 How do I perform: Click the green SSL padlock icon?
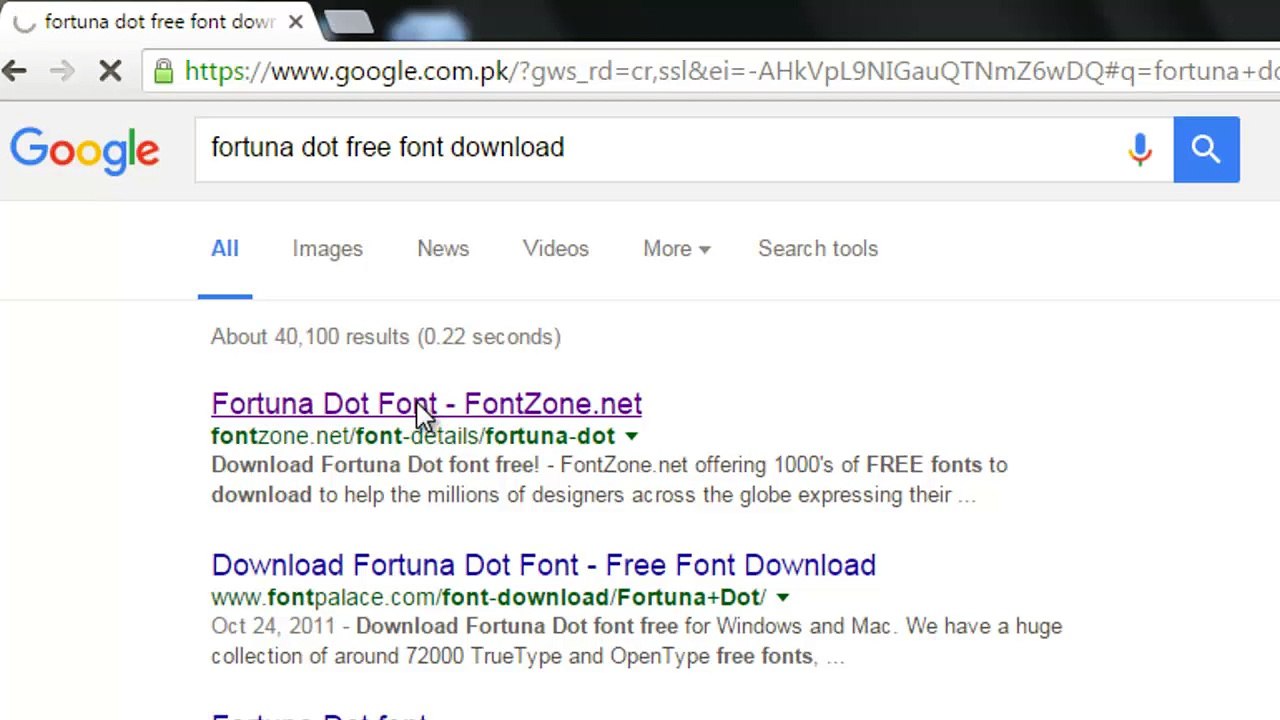[164, 71]
